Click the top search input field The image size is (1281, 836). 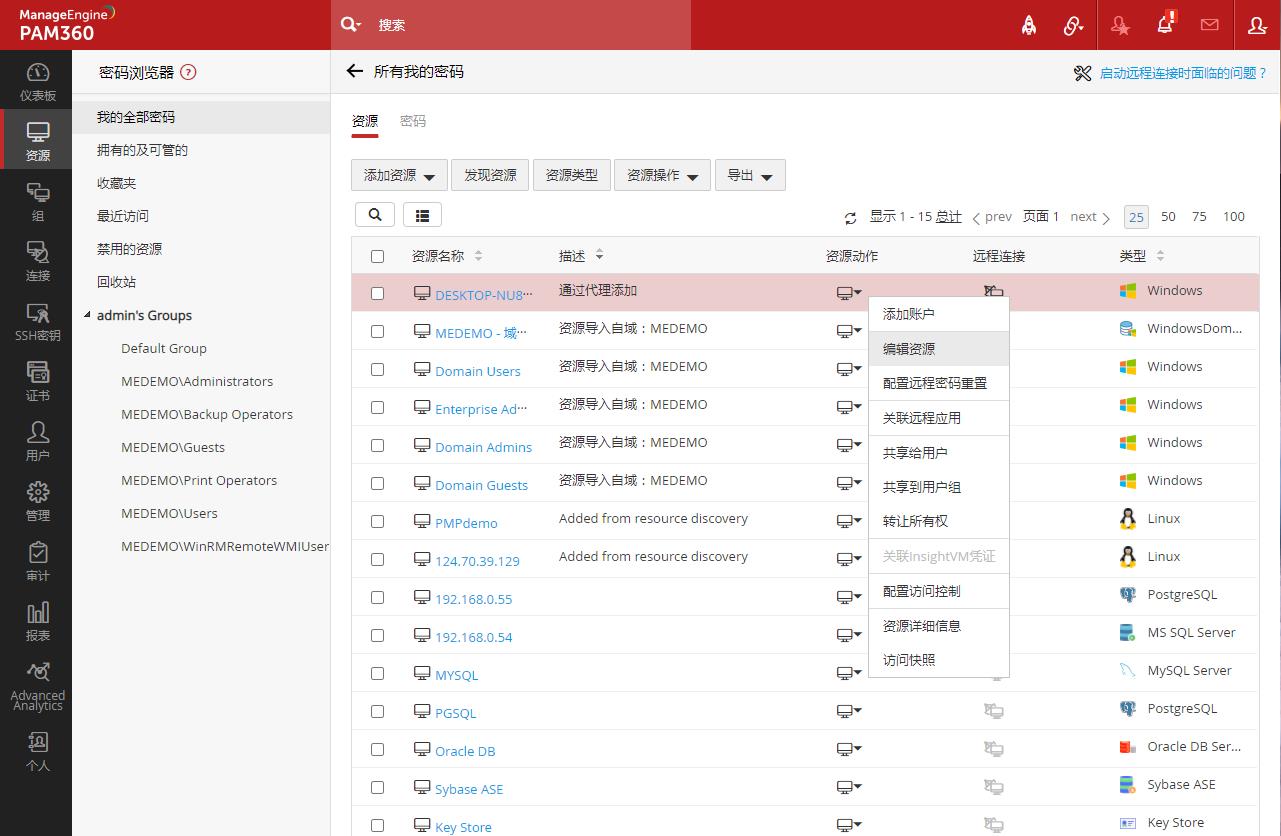(x=530, y=25)
